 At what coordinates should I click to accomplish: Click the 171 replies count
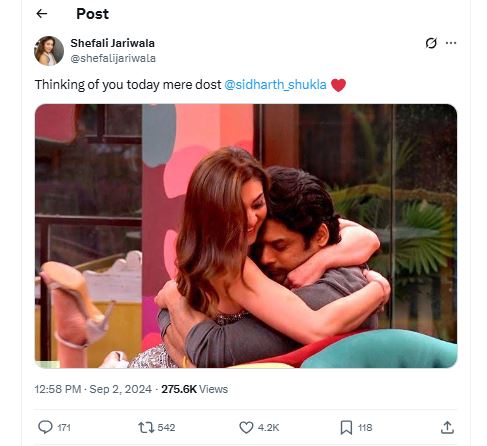point(64,428)
